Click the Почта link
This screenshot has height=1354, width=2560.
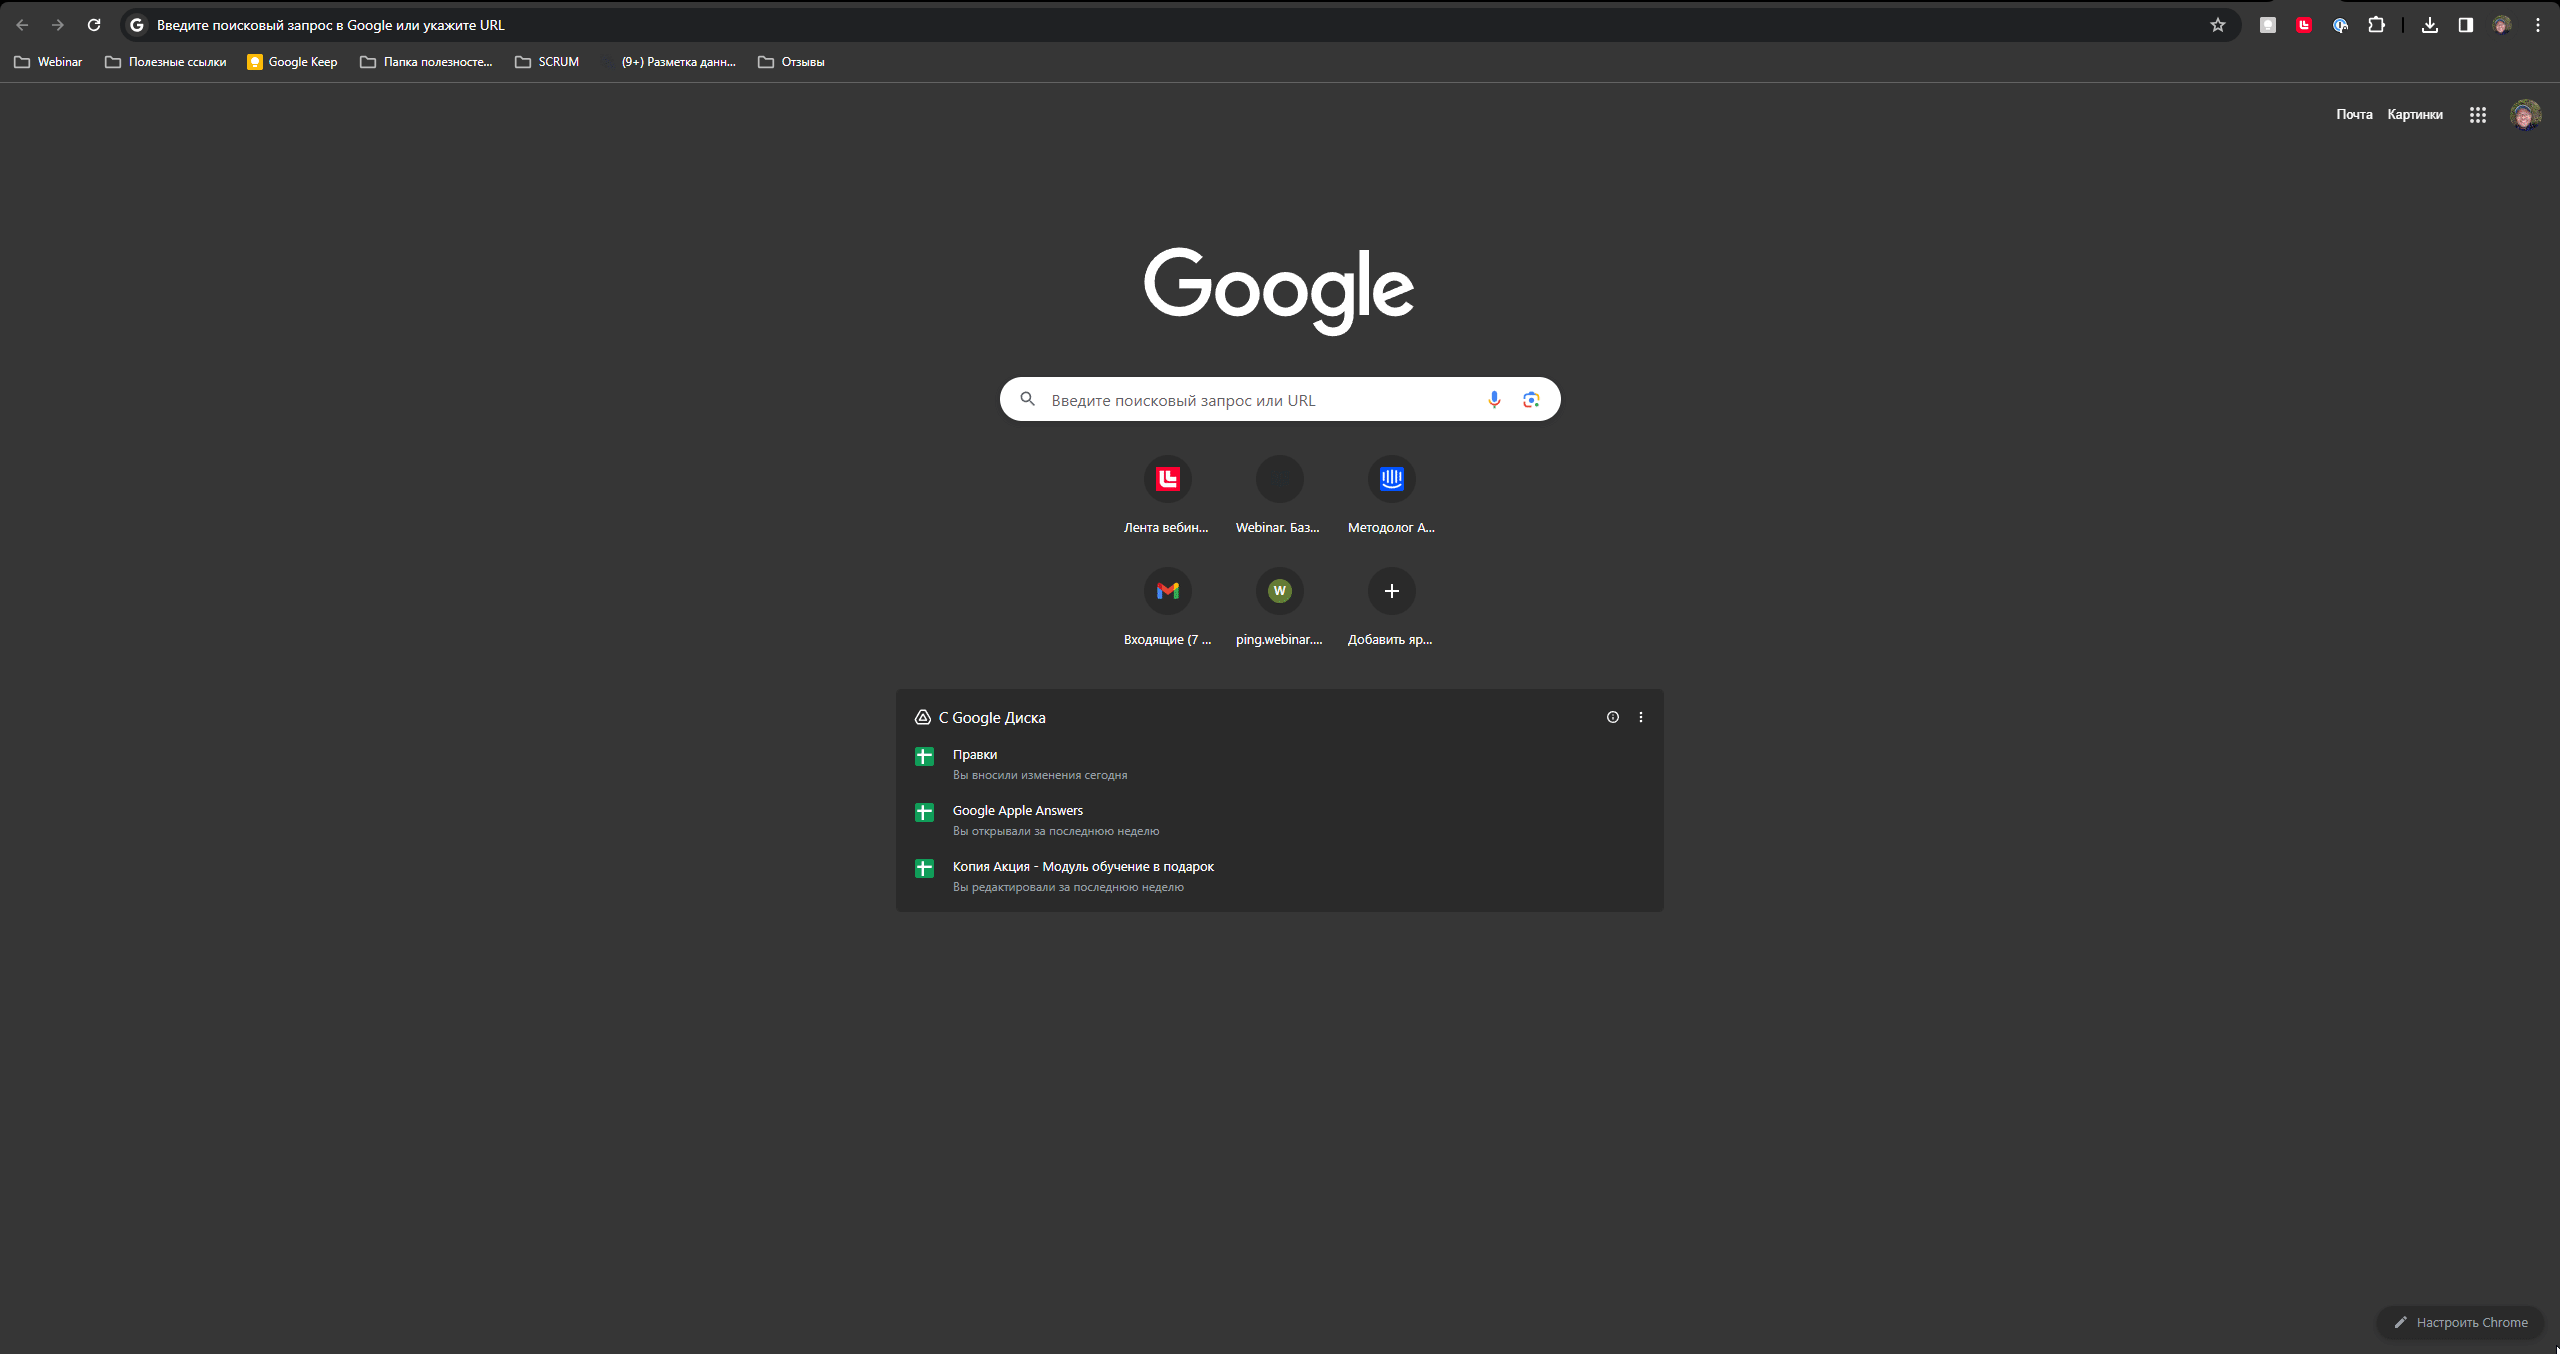pyautogui.click(x=2353, y=114)
